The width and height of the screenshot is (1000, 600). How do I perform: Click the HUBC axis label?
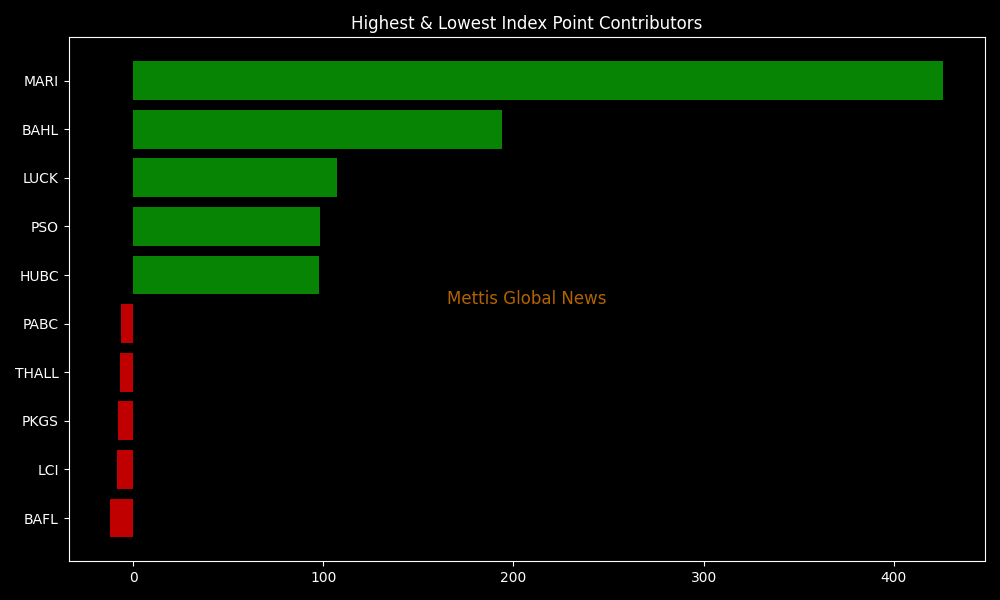point(39,276)
